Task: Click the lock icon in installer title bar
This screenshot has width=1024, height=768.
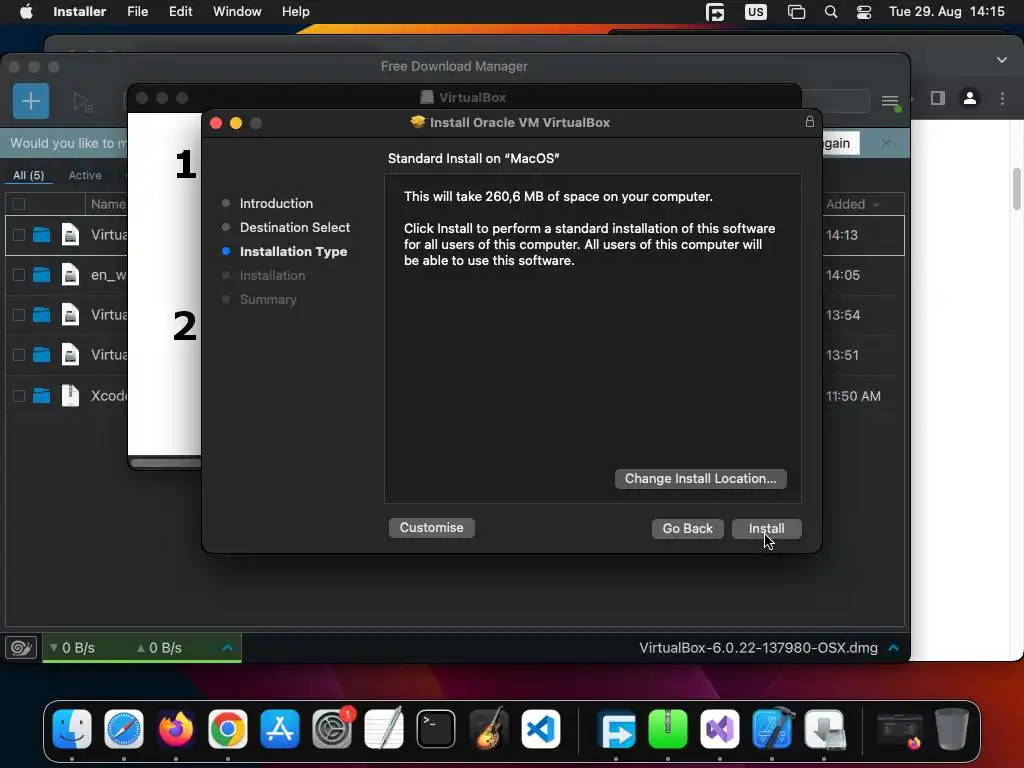Action: [x=809, y=121]
